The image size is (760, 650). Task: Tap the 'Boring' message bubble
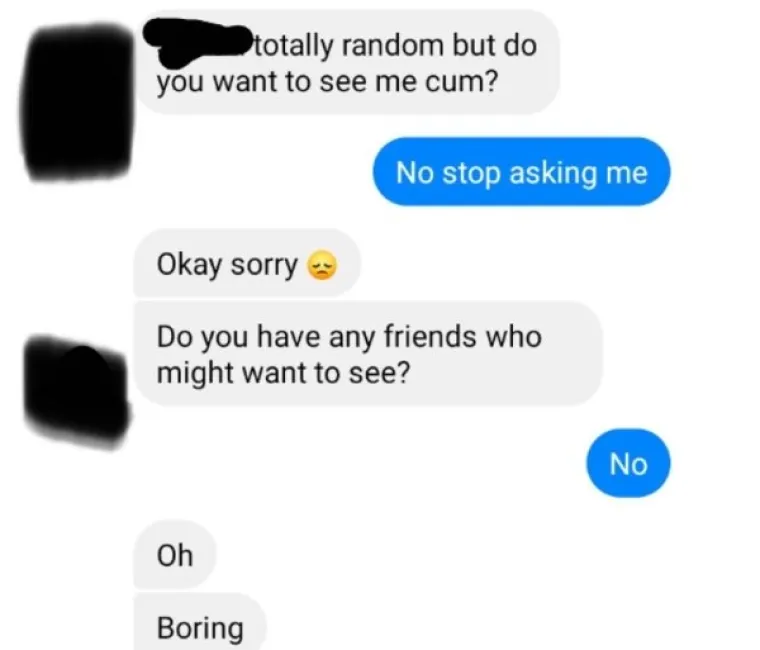[200, 624]
